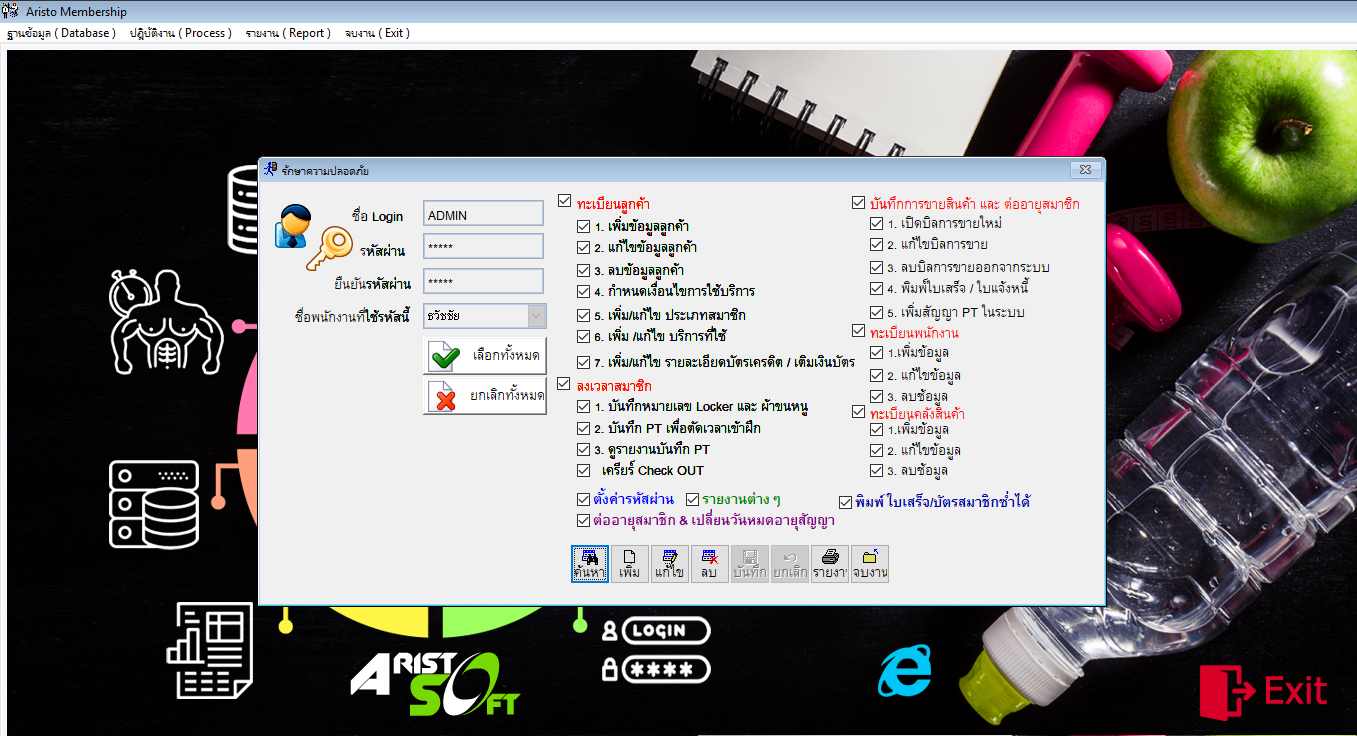Click the จบงาน (exit) folder icon
1357x736 pixels.
click(x=870, y=564)
